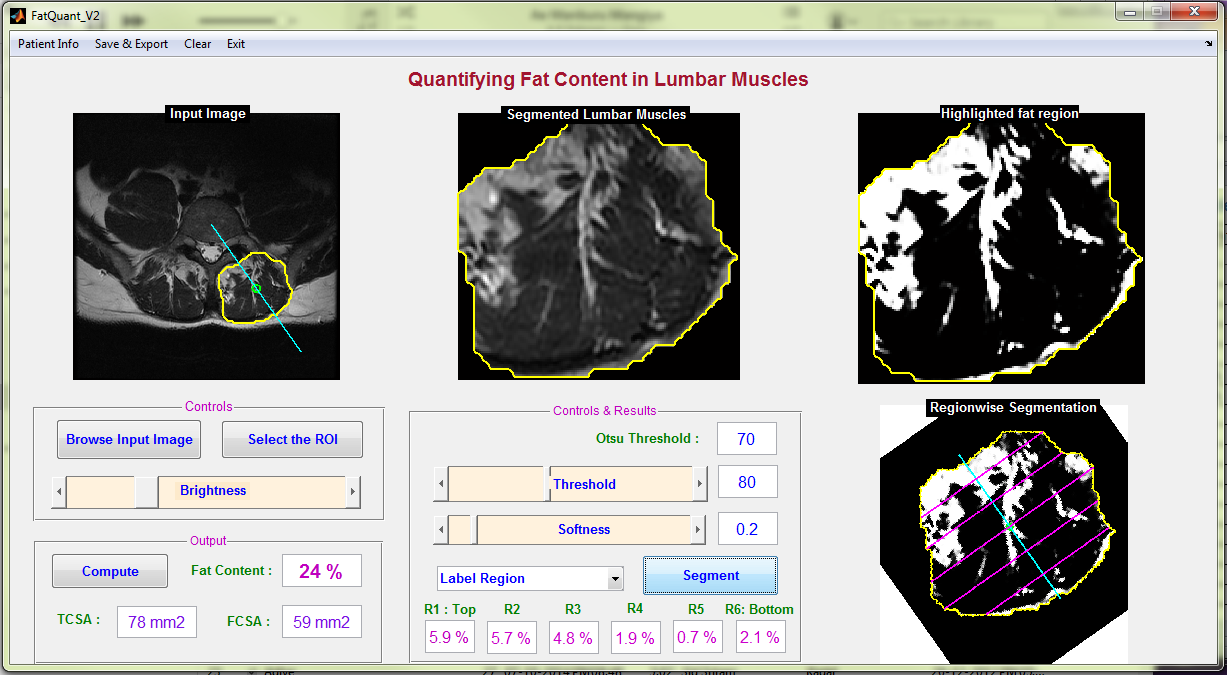This screenshot has width=1227, height=675.
Task: Click the Otsu Threshold value field
Action: pyautogui.click(x=746, y=439)
